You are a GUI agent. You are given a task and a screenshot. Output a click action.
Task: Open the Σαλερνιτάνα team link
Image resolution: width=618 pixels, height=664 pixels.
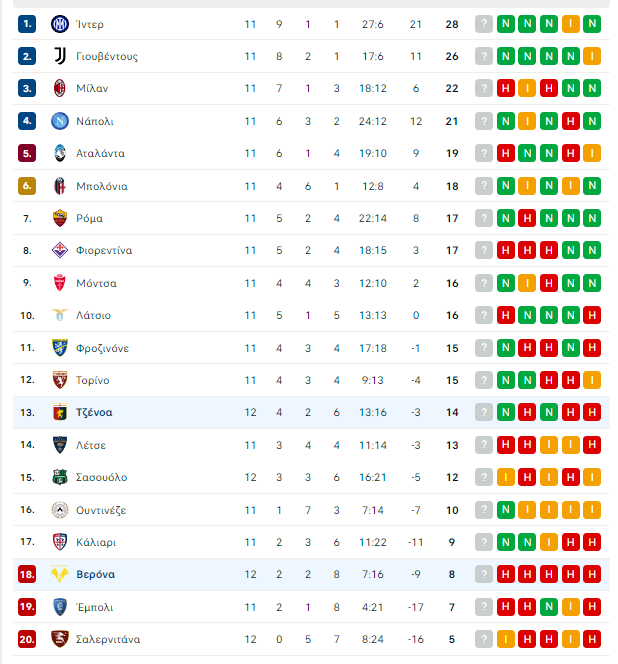pyautogui.click(x=108, y=639)
